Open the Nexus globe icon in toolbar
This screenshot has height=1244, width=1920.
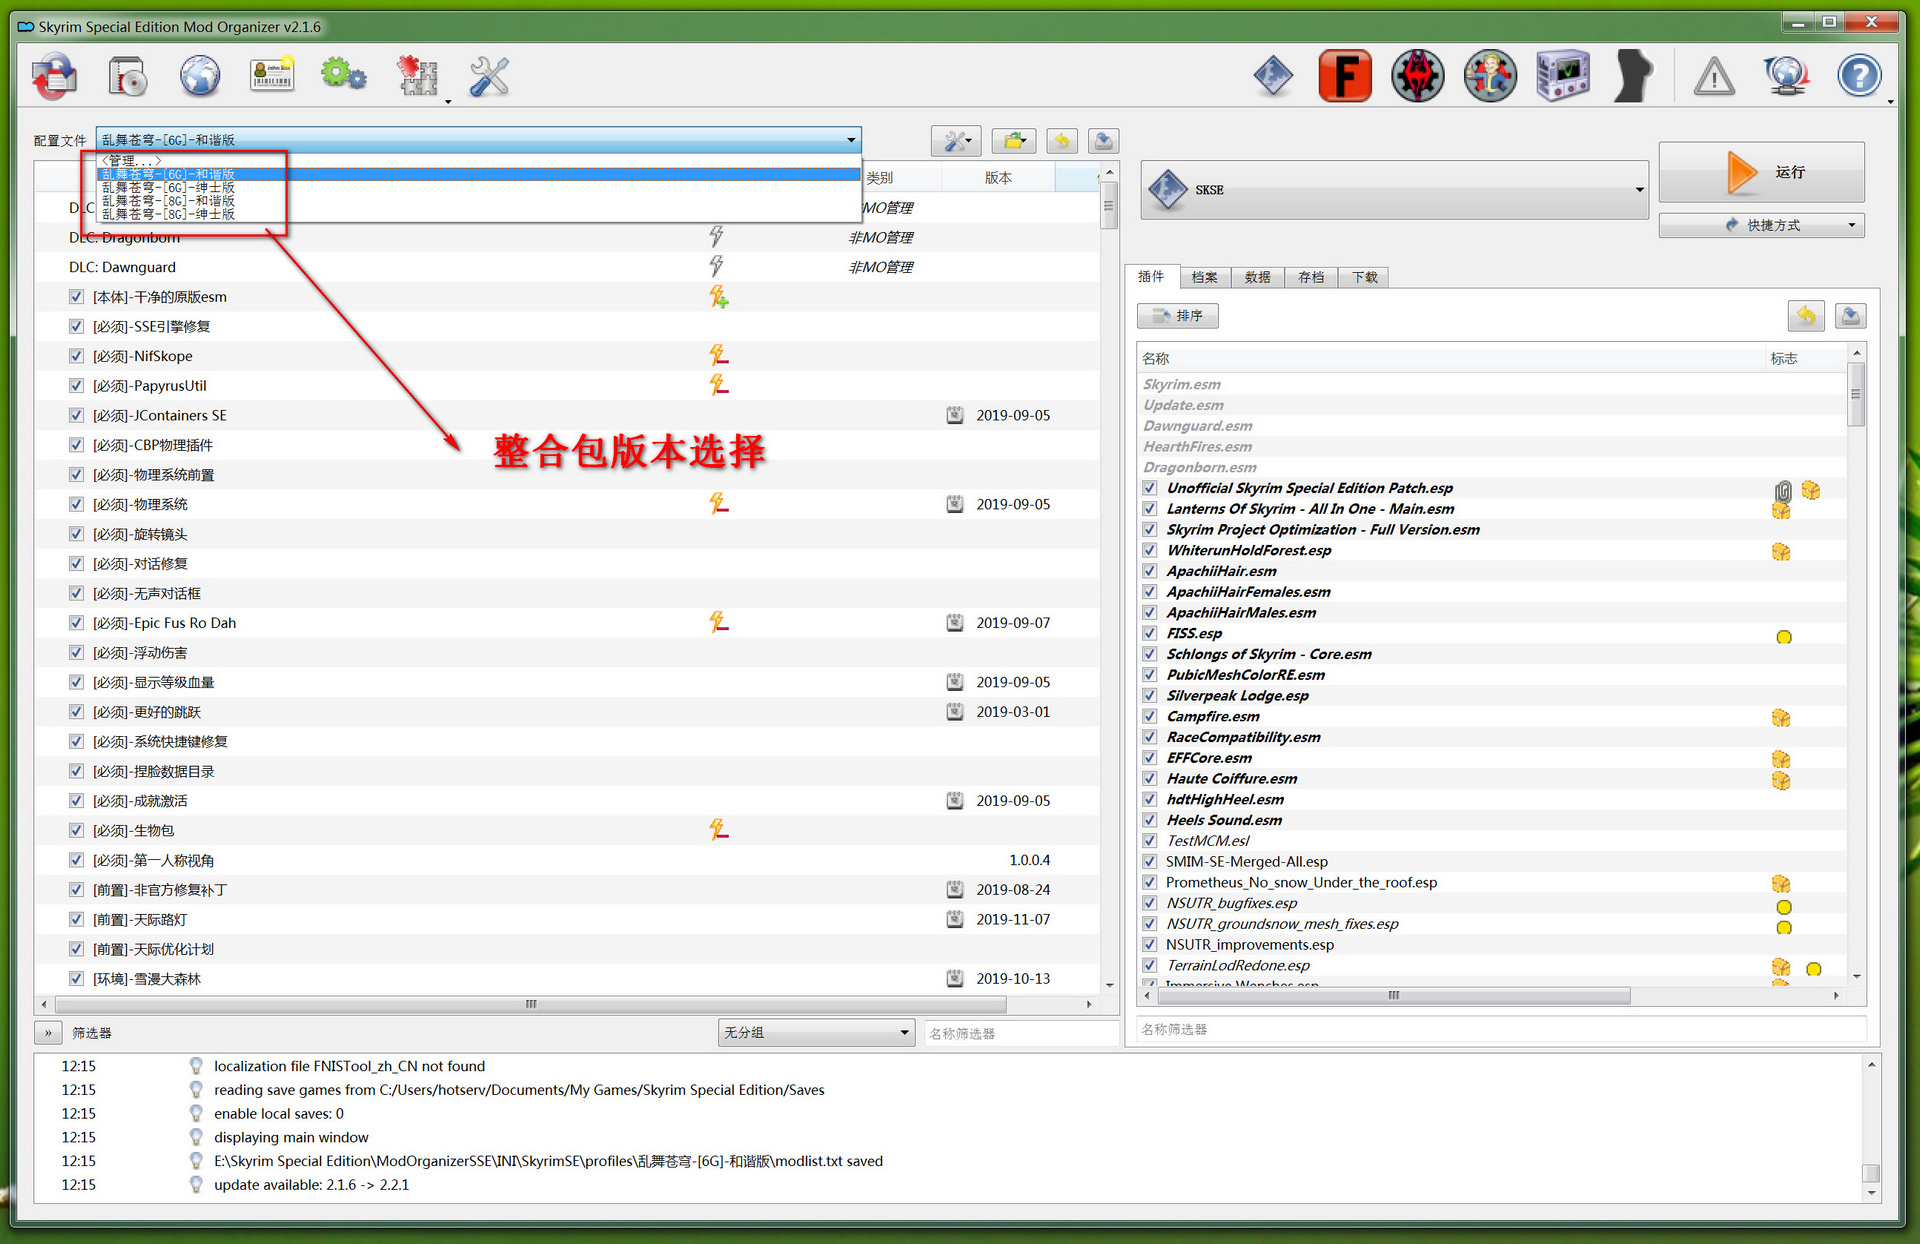coord(200,76)
